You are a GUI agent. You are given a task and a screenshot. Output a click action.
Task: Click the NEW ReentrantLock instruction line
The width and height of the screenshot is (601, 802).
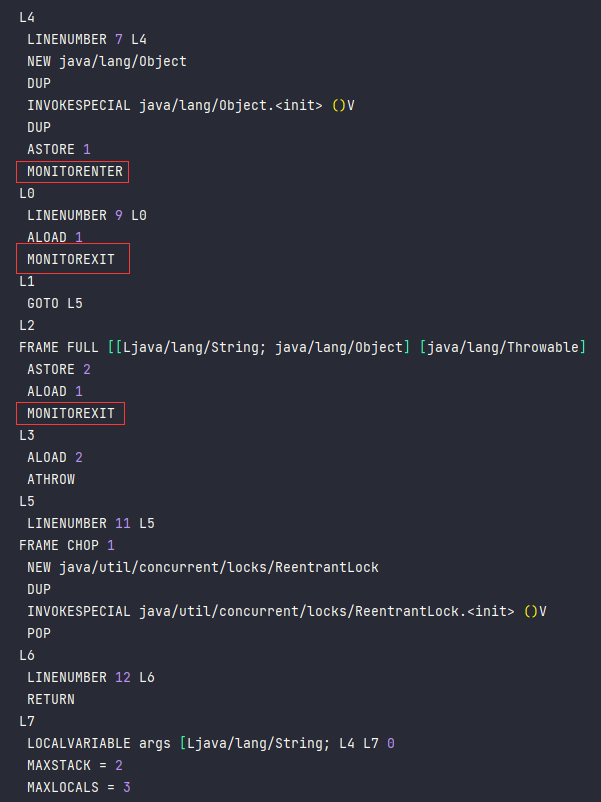pyautogui.click(x=203, y=567)
